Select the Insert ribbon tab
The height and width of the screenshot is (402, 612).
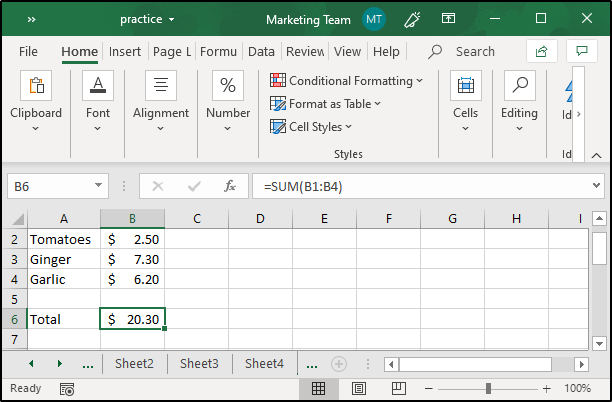125,52
